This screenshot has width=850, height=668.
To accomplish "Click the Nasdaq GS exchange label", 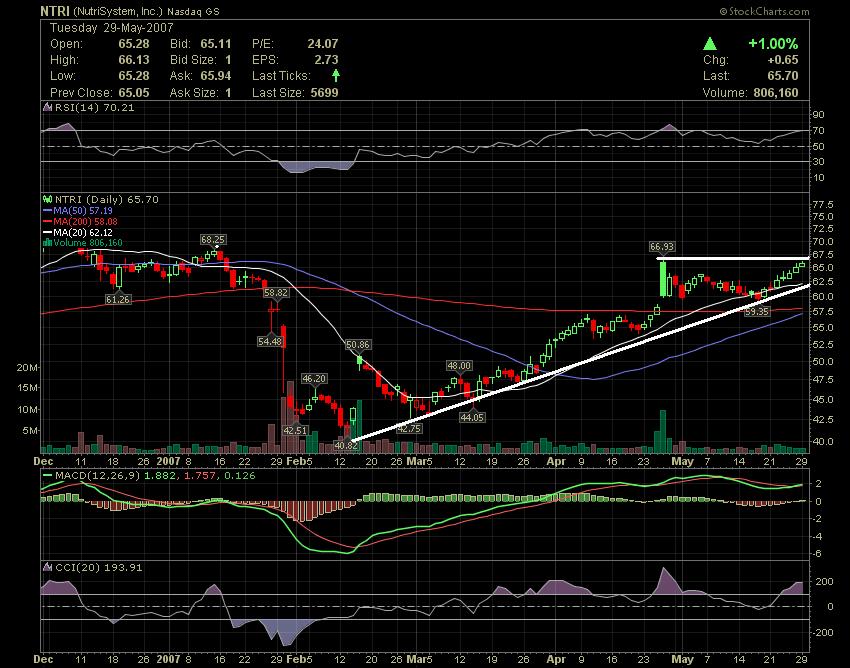I will 193,11.
